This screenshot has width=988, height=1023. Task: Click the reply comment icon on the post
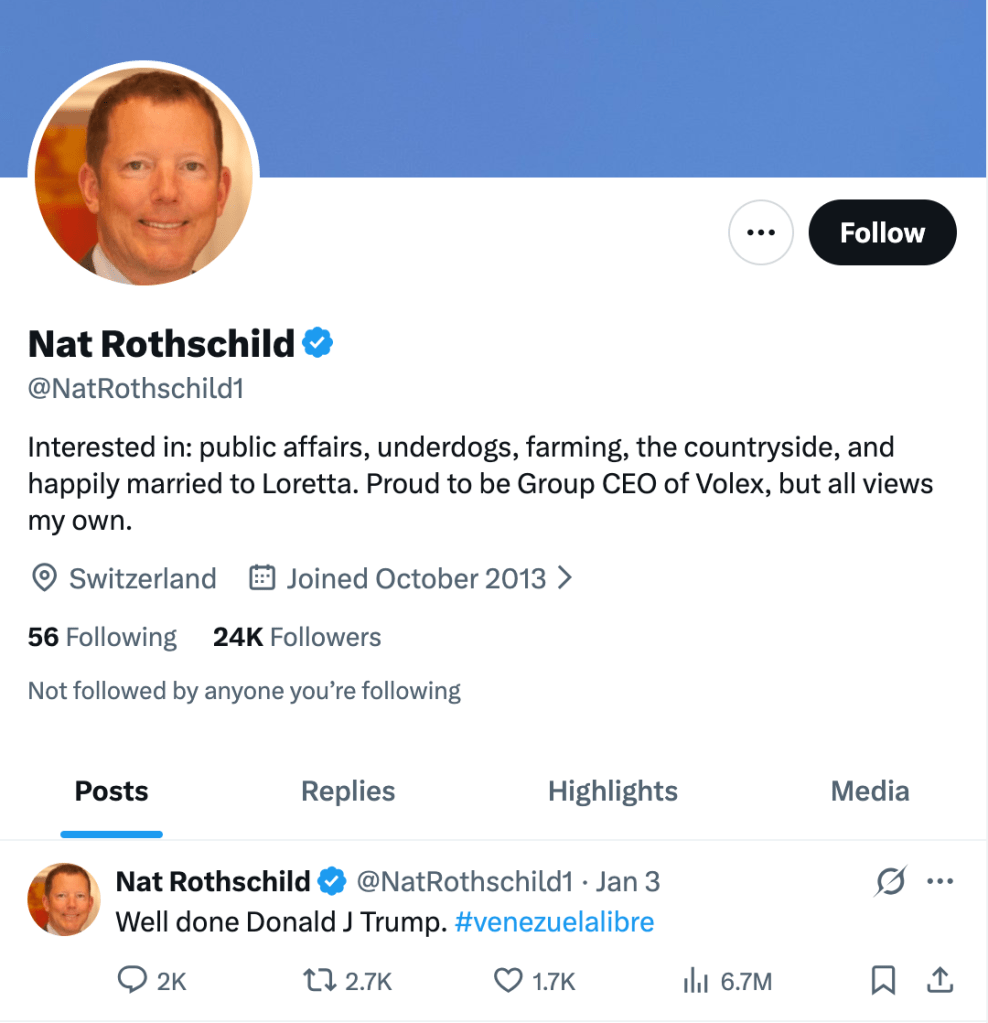click(133, 982)
